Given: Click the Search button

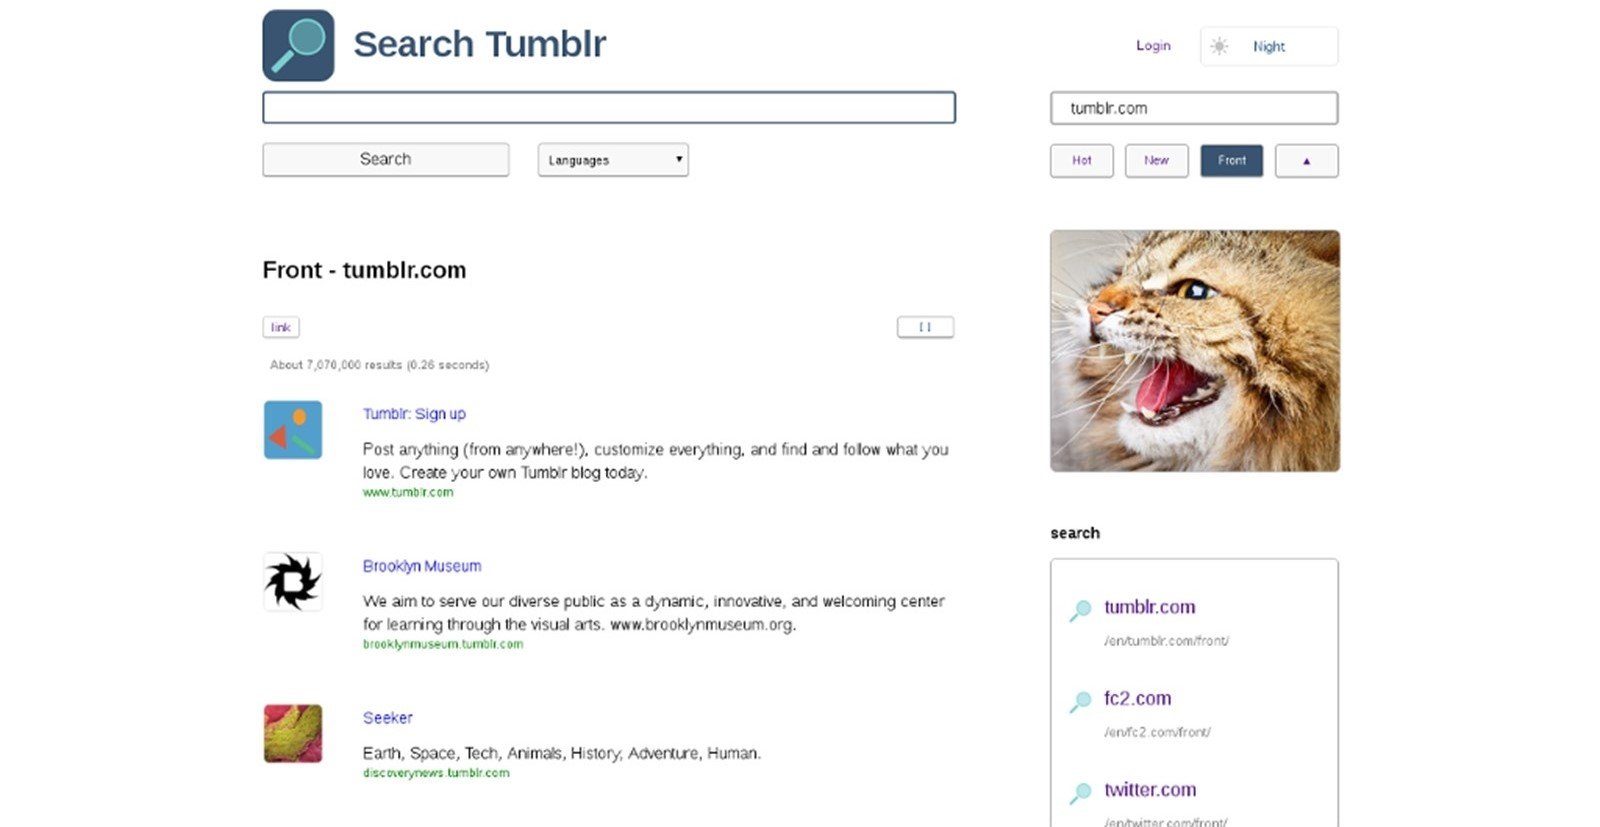Looking at the screenshot, I should 385,160.
